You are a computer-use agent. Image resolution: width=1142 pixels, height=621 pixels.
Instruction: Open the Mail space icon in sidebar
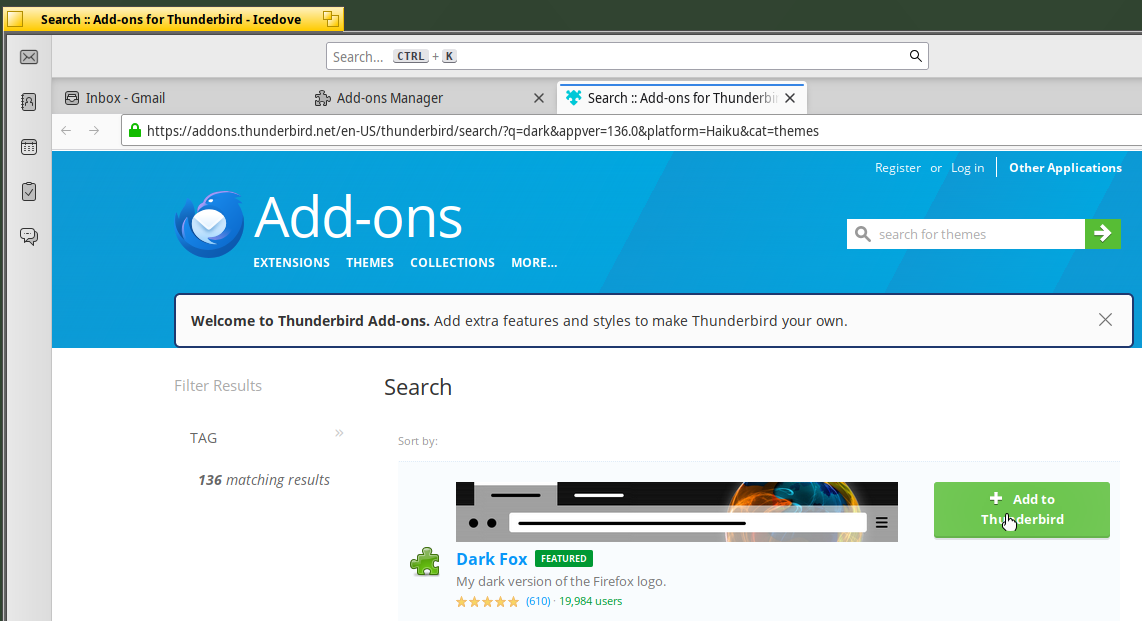point(29,57)
